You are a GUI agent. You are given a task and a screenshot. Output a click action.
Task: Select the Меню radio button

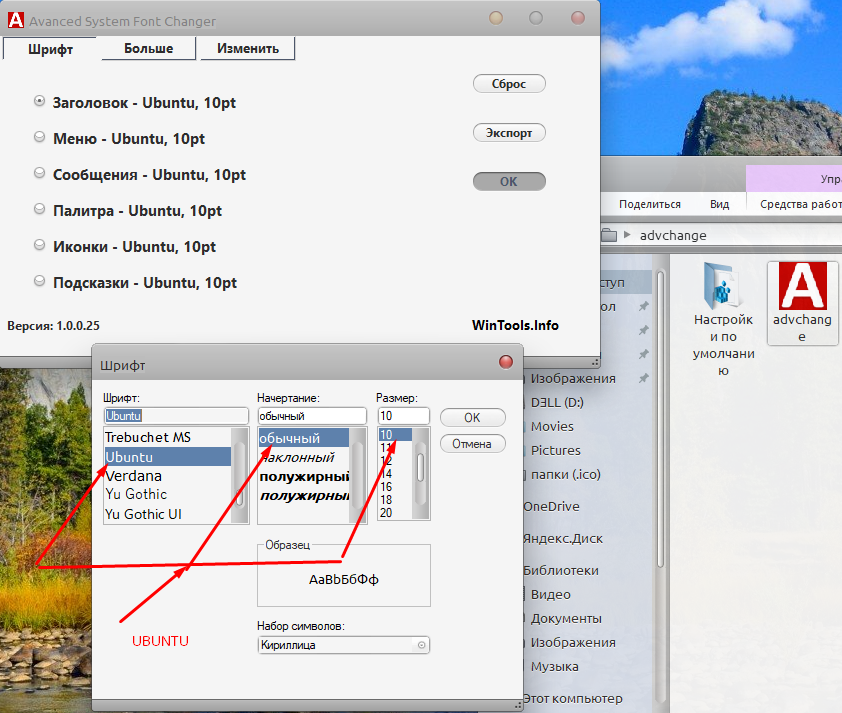[39, 137]
